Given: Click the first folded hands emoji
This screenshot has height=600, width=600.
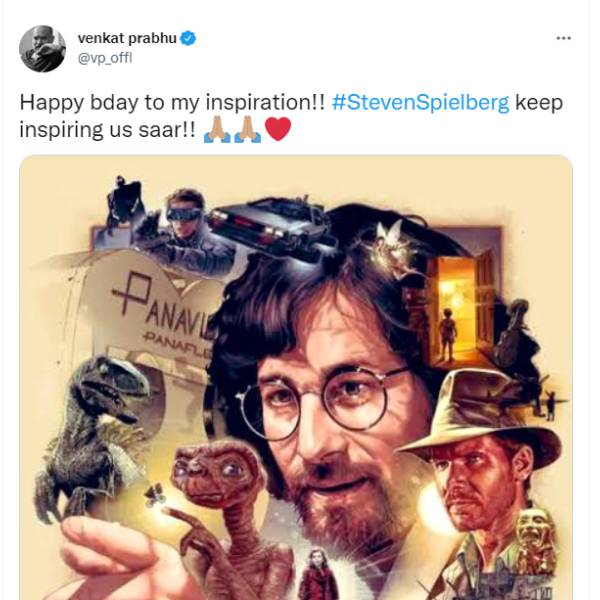Looking at the screenshot, I should coord(217,131).
